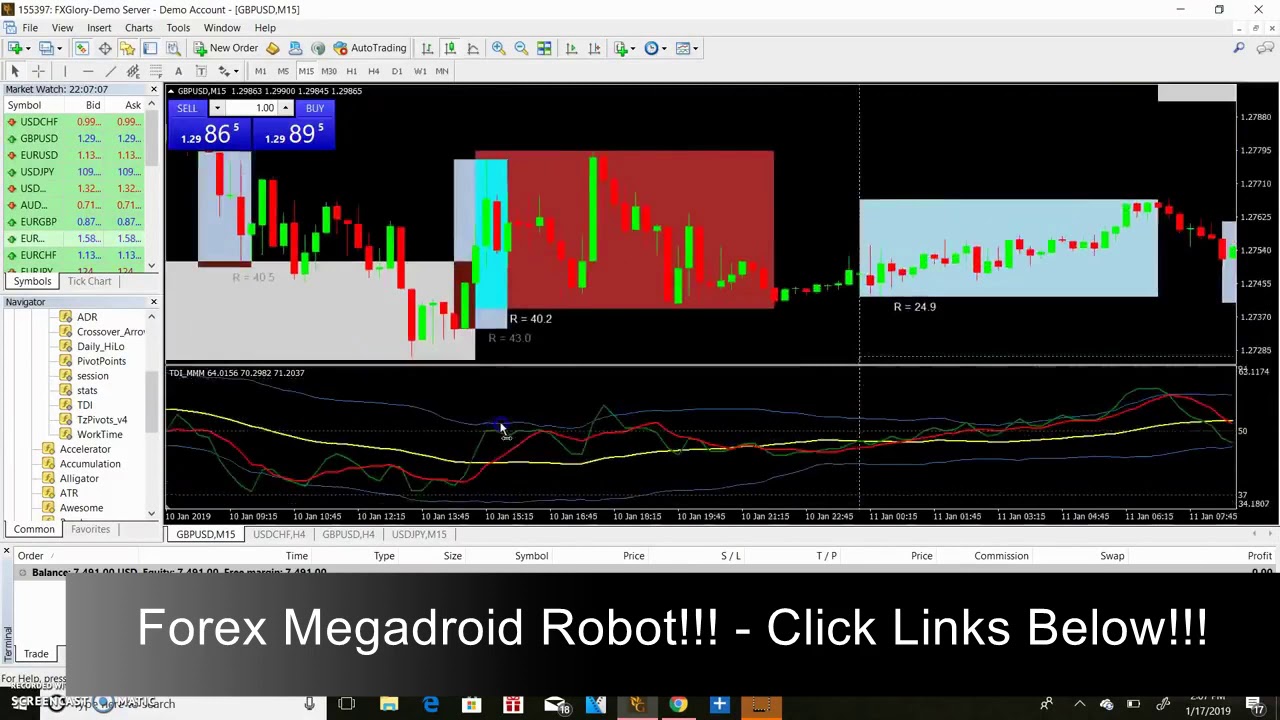Draw a horizontal line

click(x=88, y=71)
